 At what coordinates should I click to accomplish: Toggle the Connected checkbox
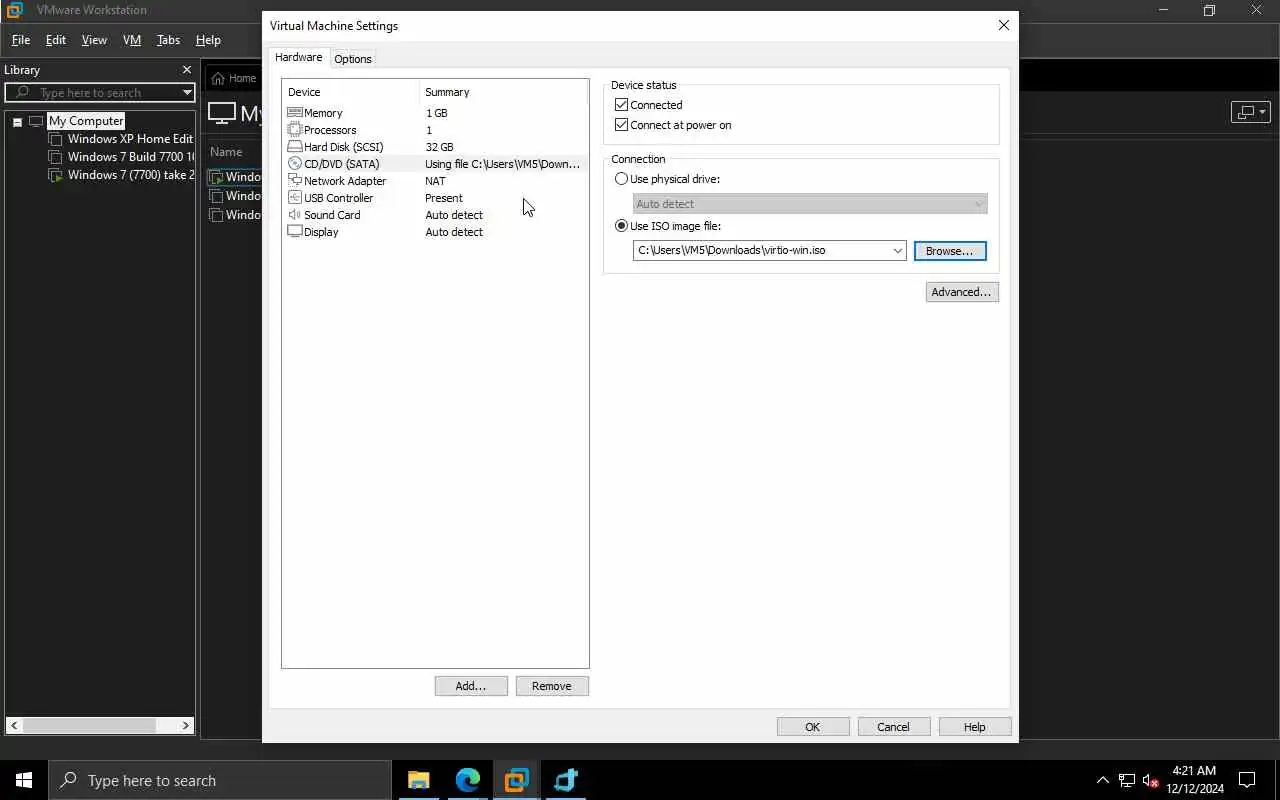click(x=622, y=105)
